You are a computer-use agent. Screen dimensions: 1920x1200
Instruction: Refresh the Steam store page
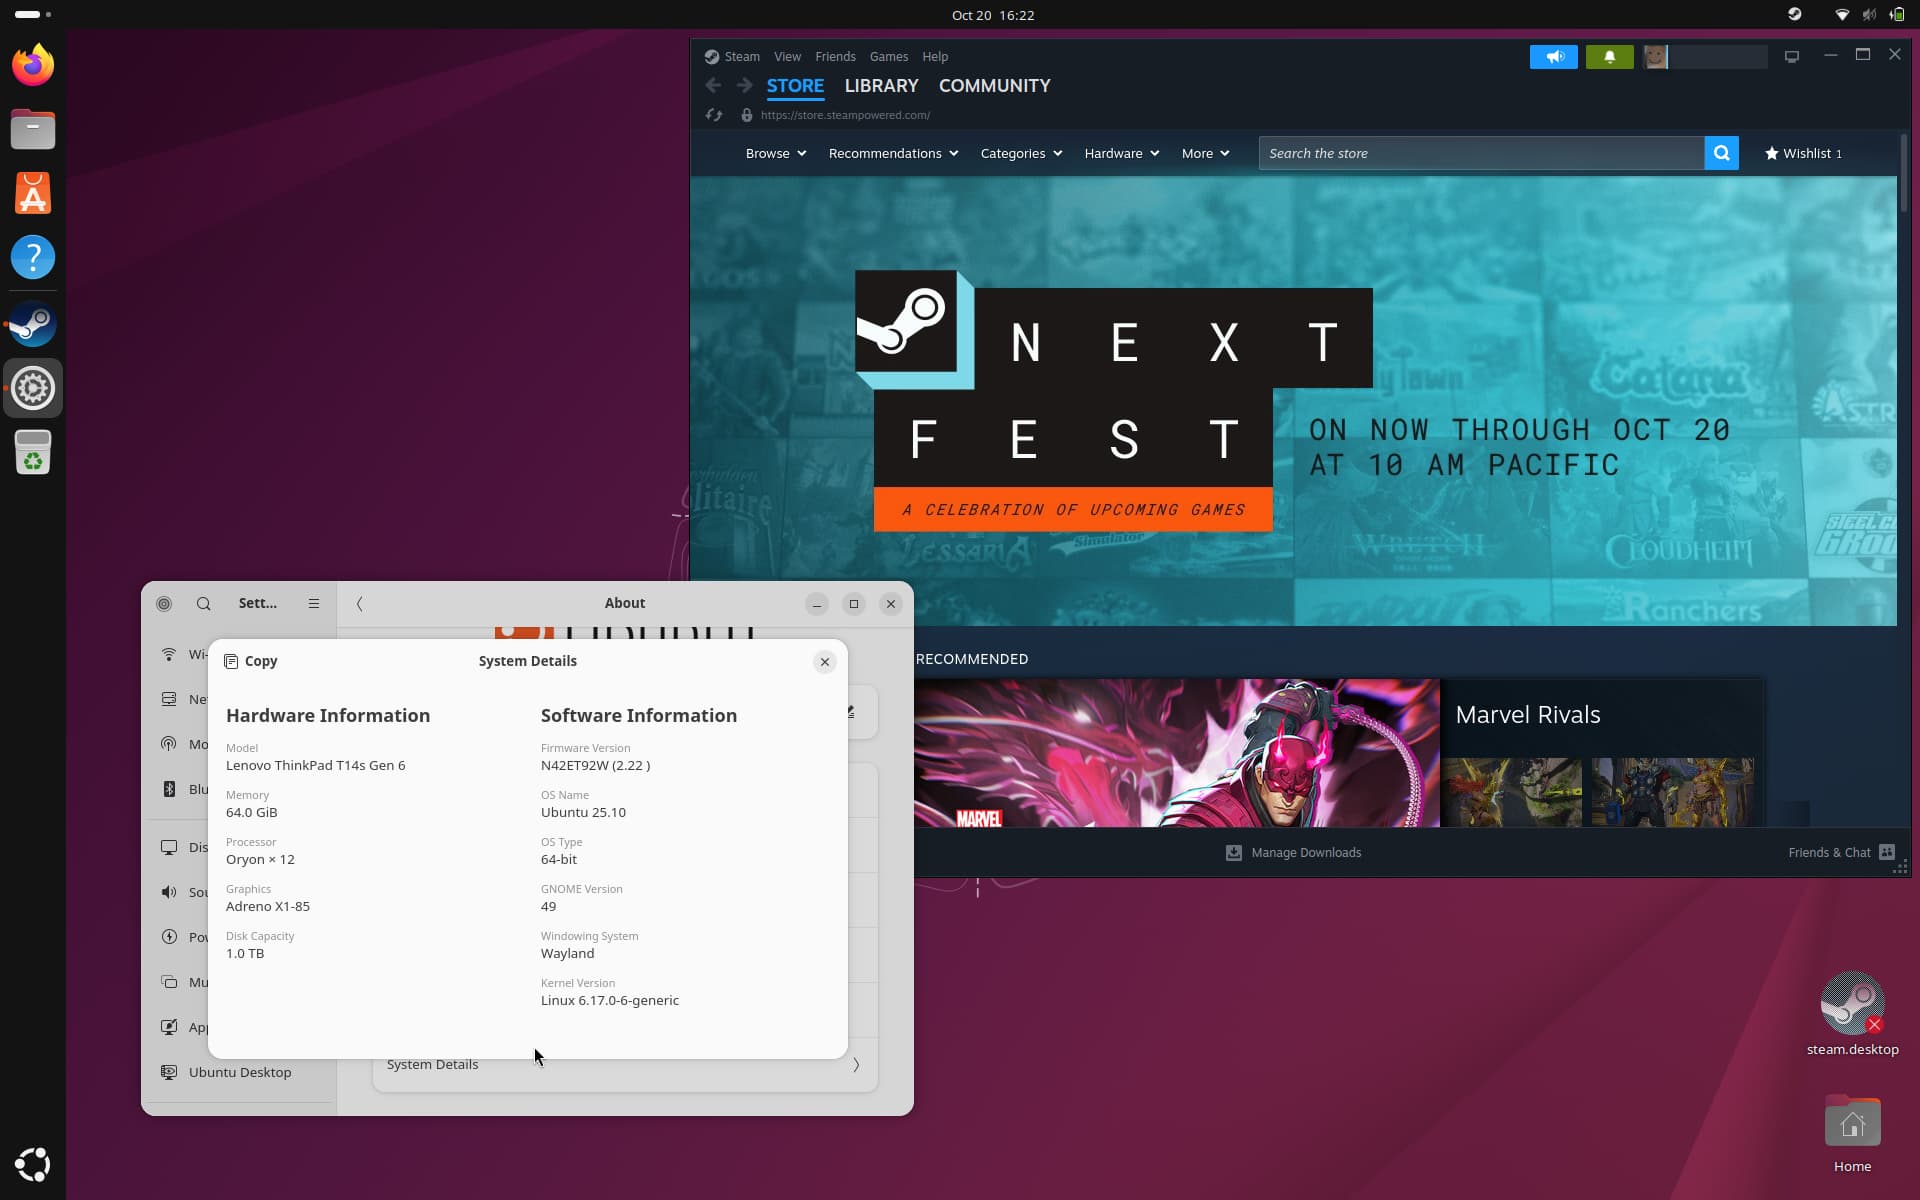[713, 115]
